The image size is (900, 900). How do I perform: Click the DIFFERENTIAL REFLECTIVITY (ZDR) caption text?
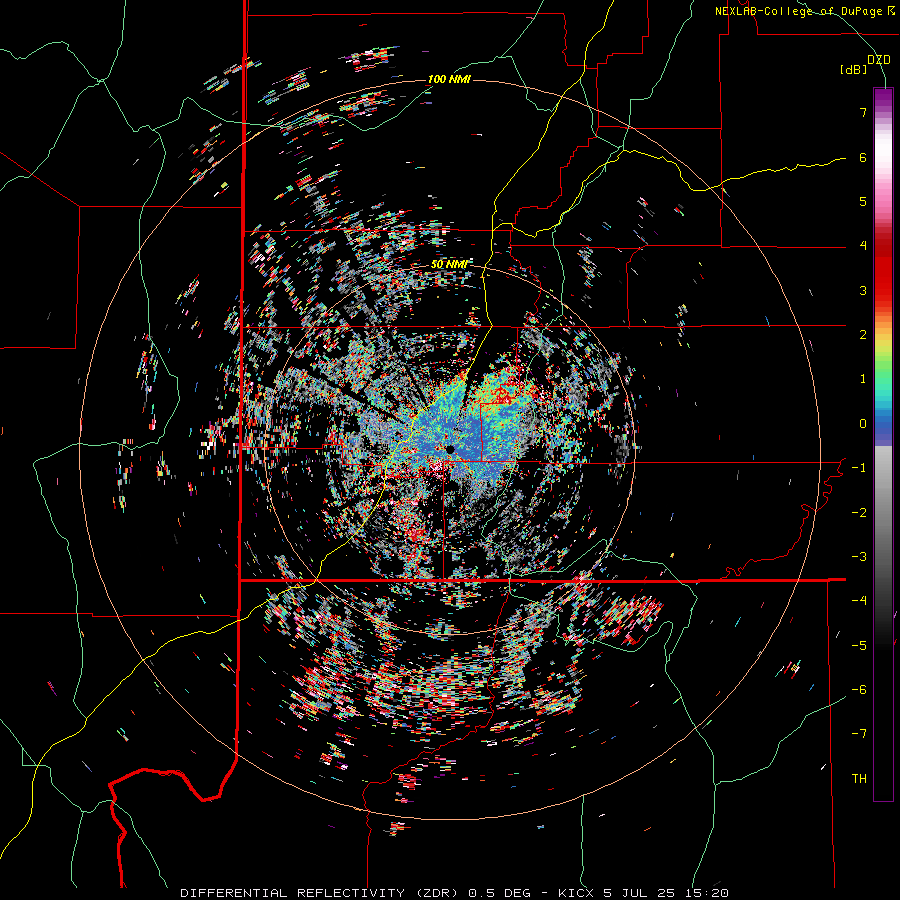coord(321,893)
